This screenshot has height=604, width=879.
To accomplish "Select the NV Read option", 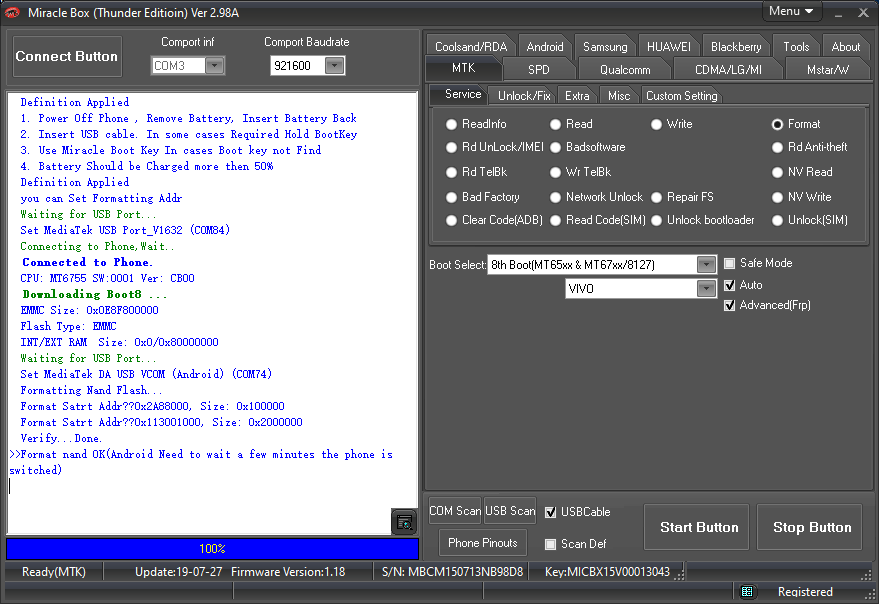I will (x=802, y=172).
